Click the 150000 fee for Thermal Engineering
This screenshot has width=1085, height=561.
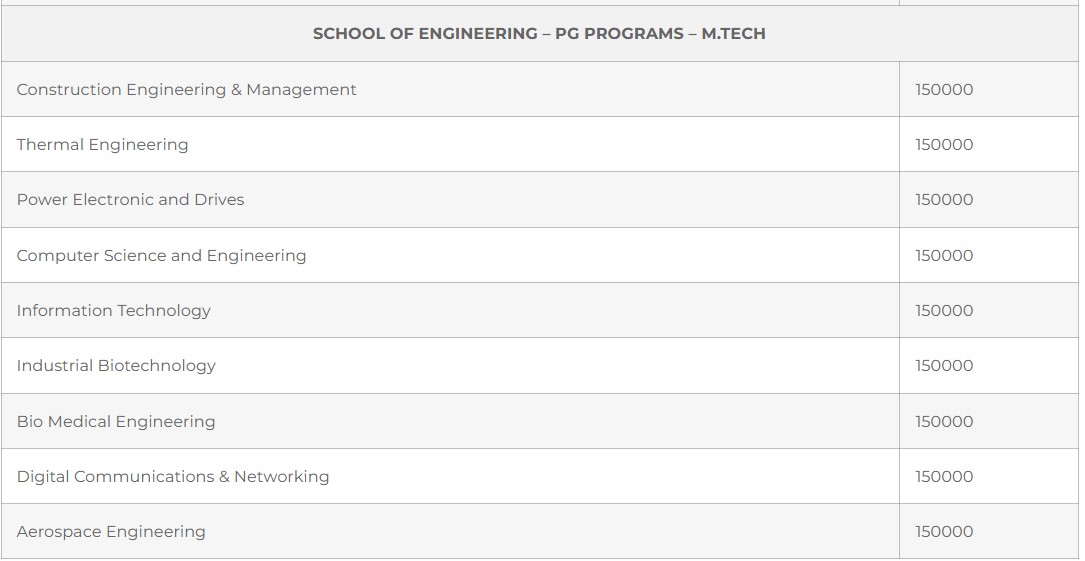click(x=944, y=145)
